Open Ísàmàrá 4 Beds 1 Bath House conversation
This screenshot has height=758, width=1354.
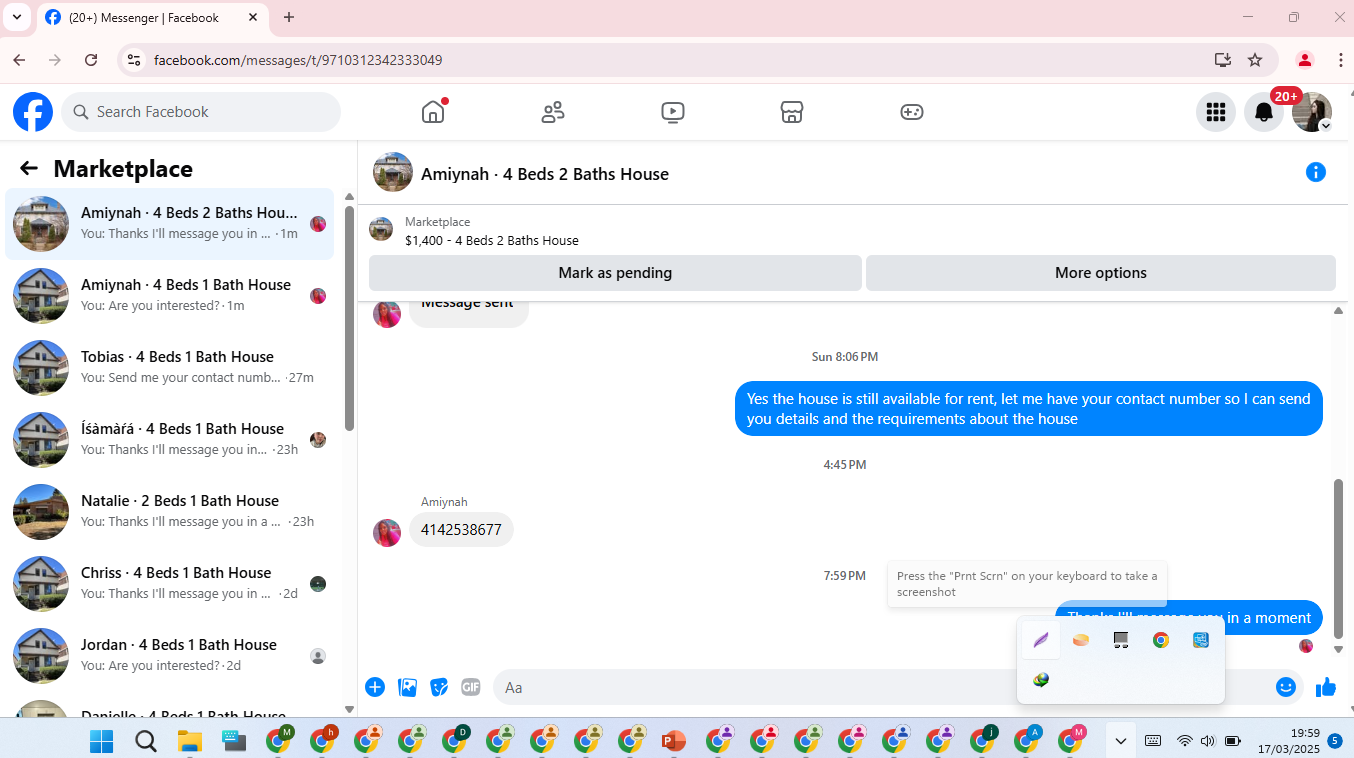pos(170,440)
